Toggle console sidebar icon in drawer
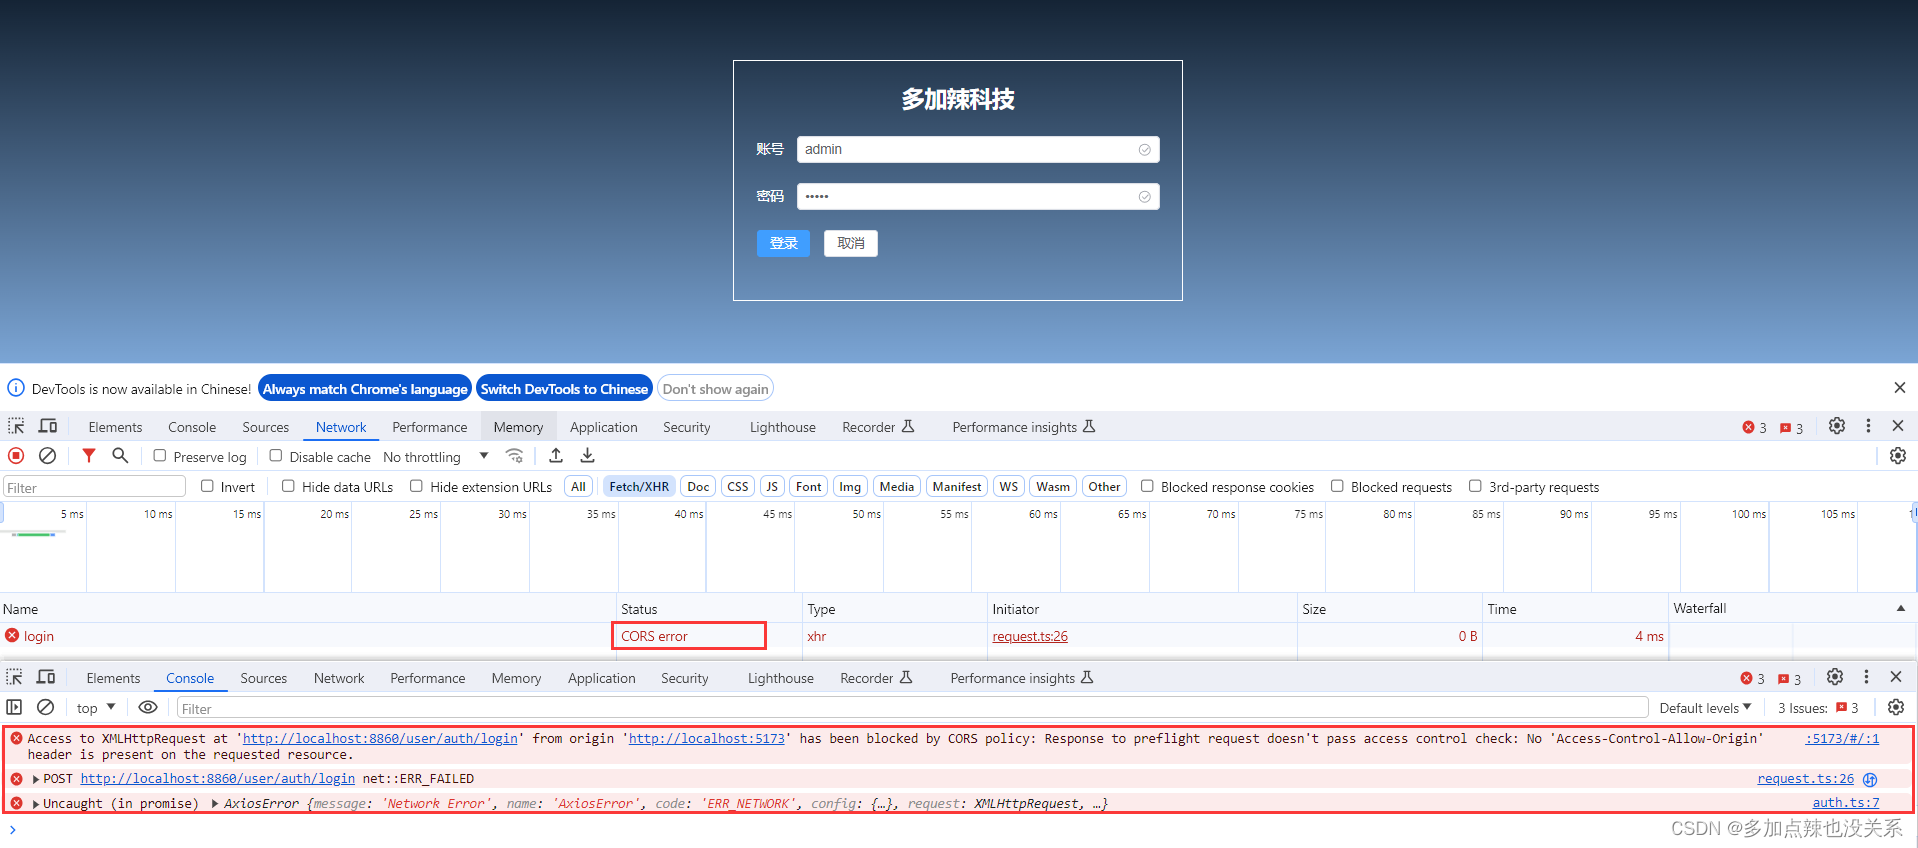 (14, 707)
